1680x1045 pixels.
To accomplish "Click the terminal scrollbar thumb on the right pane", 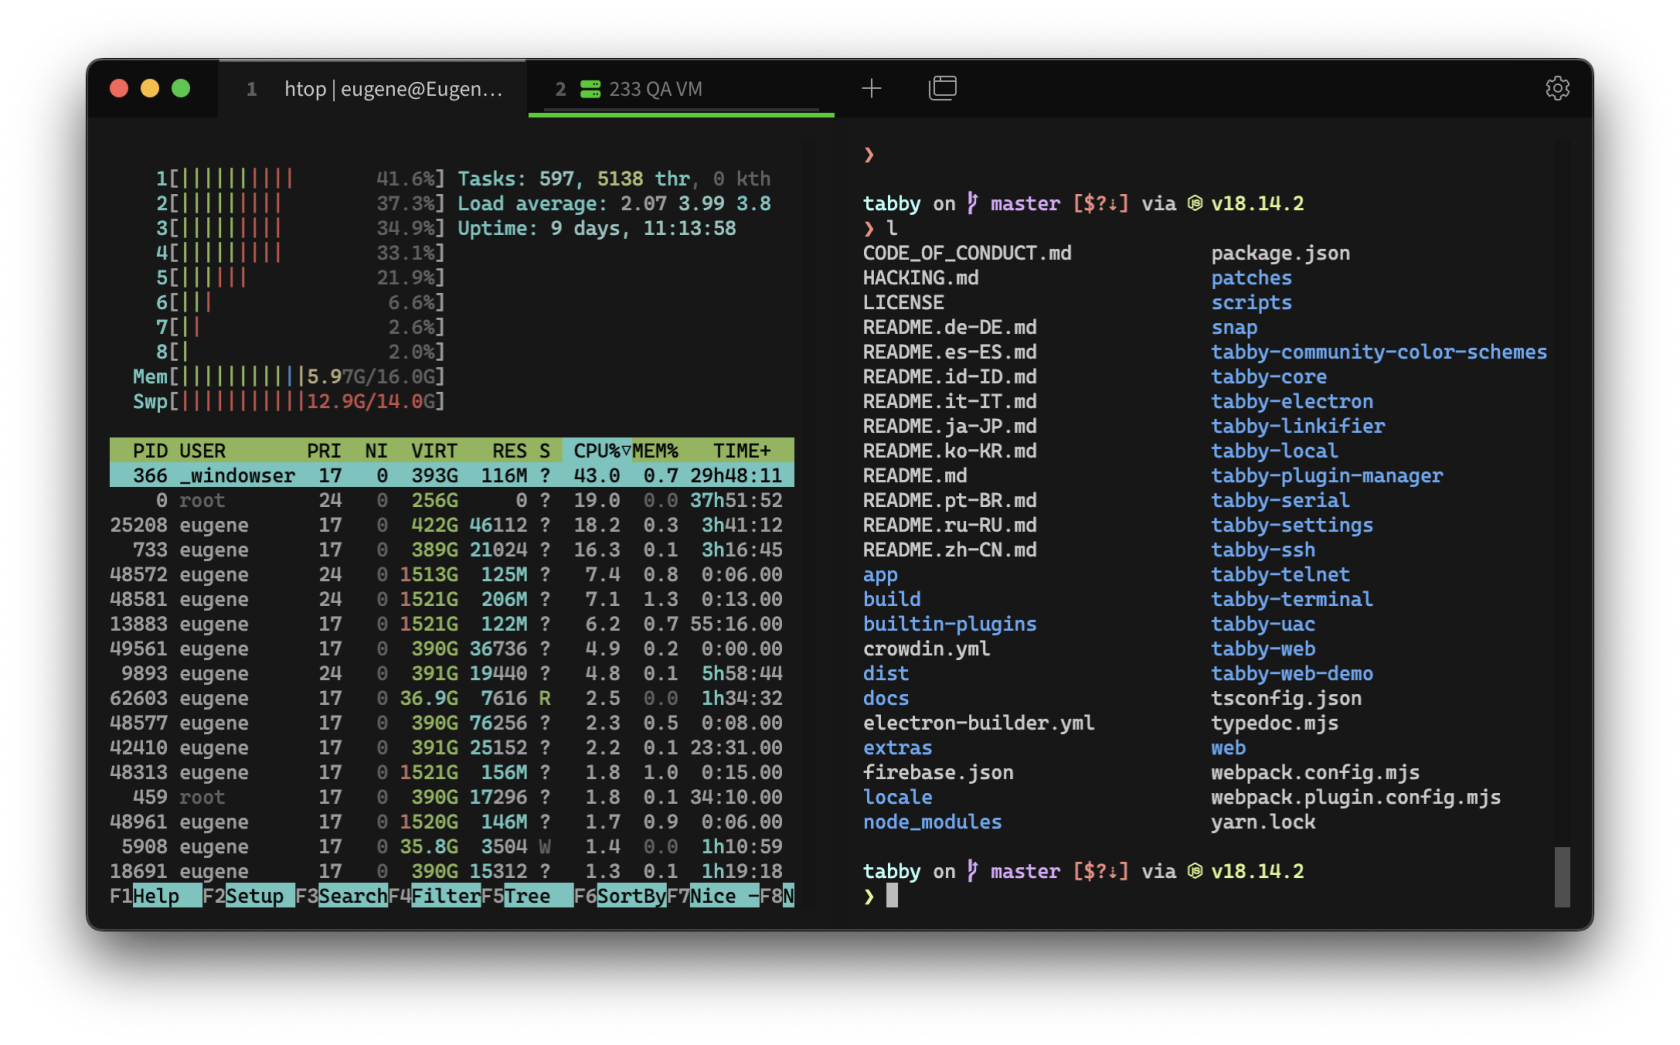I will [x=1562, y=877].
